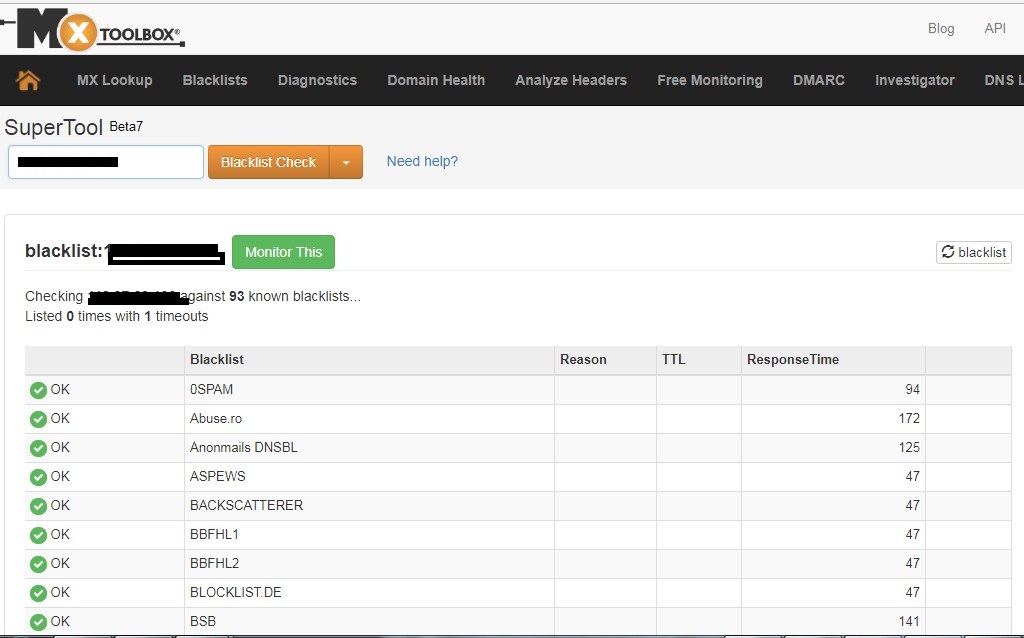Click the green Monitor This button

point(283,252)
